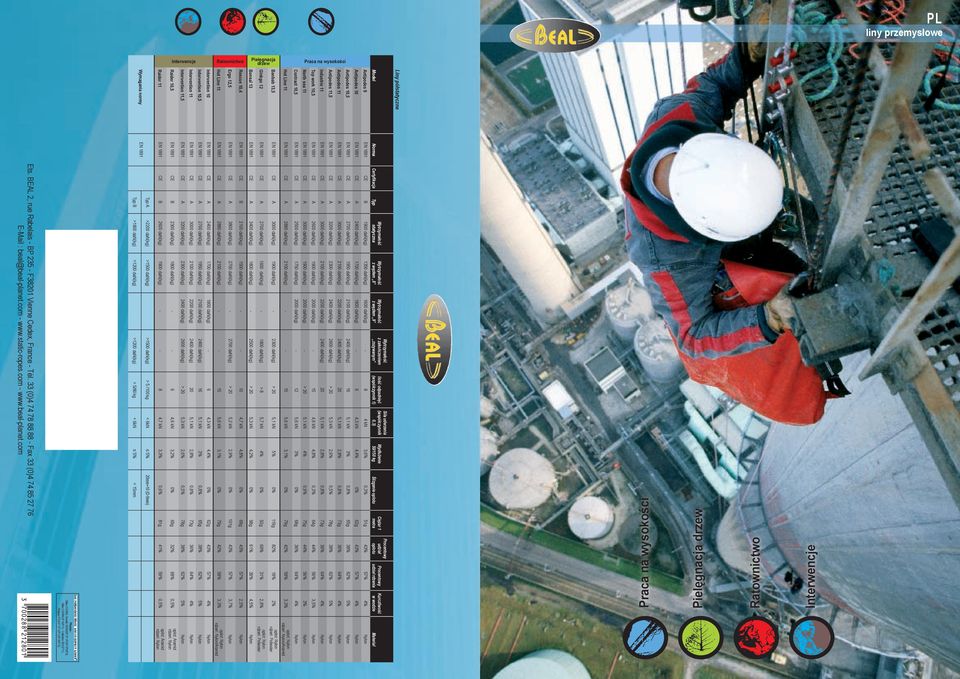Click the 'liny przemysłowe' cover title
This screenshot has width=960, height=679.
pos(904,32)
